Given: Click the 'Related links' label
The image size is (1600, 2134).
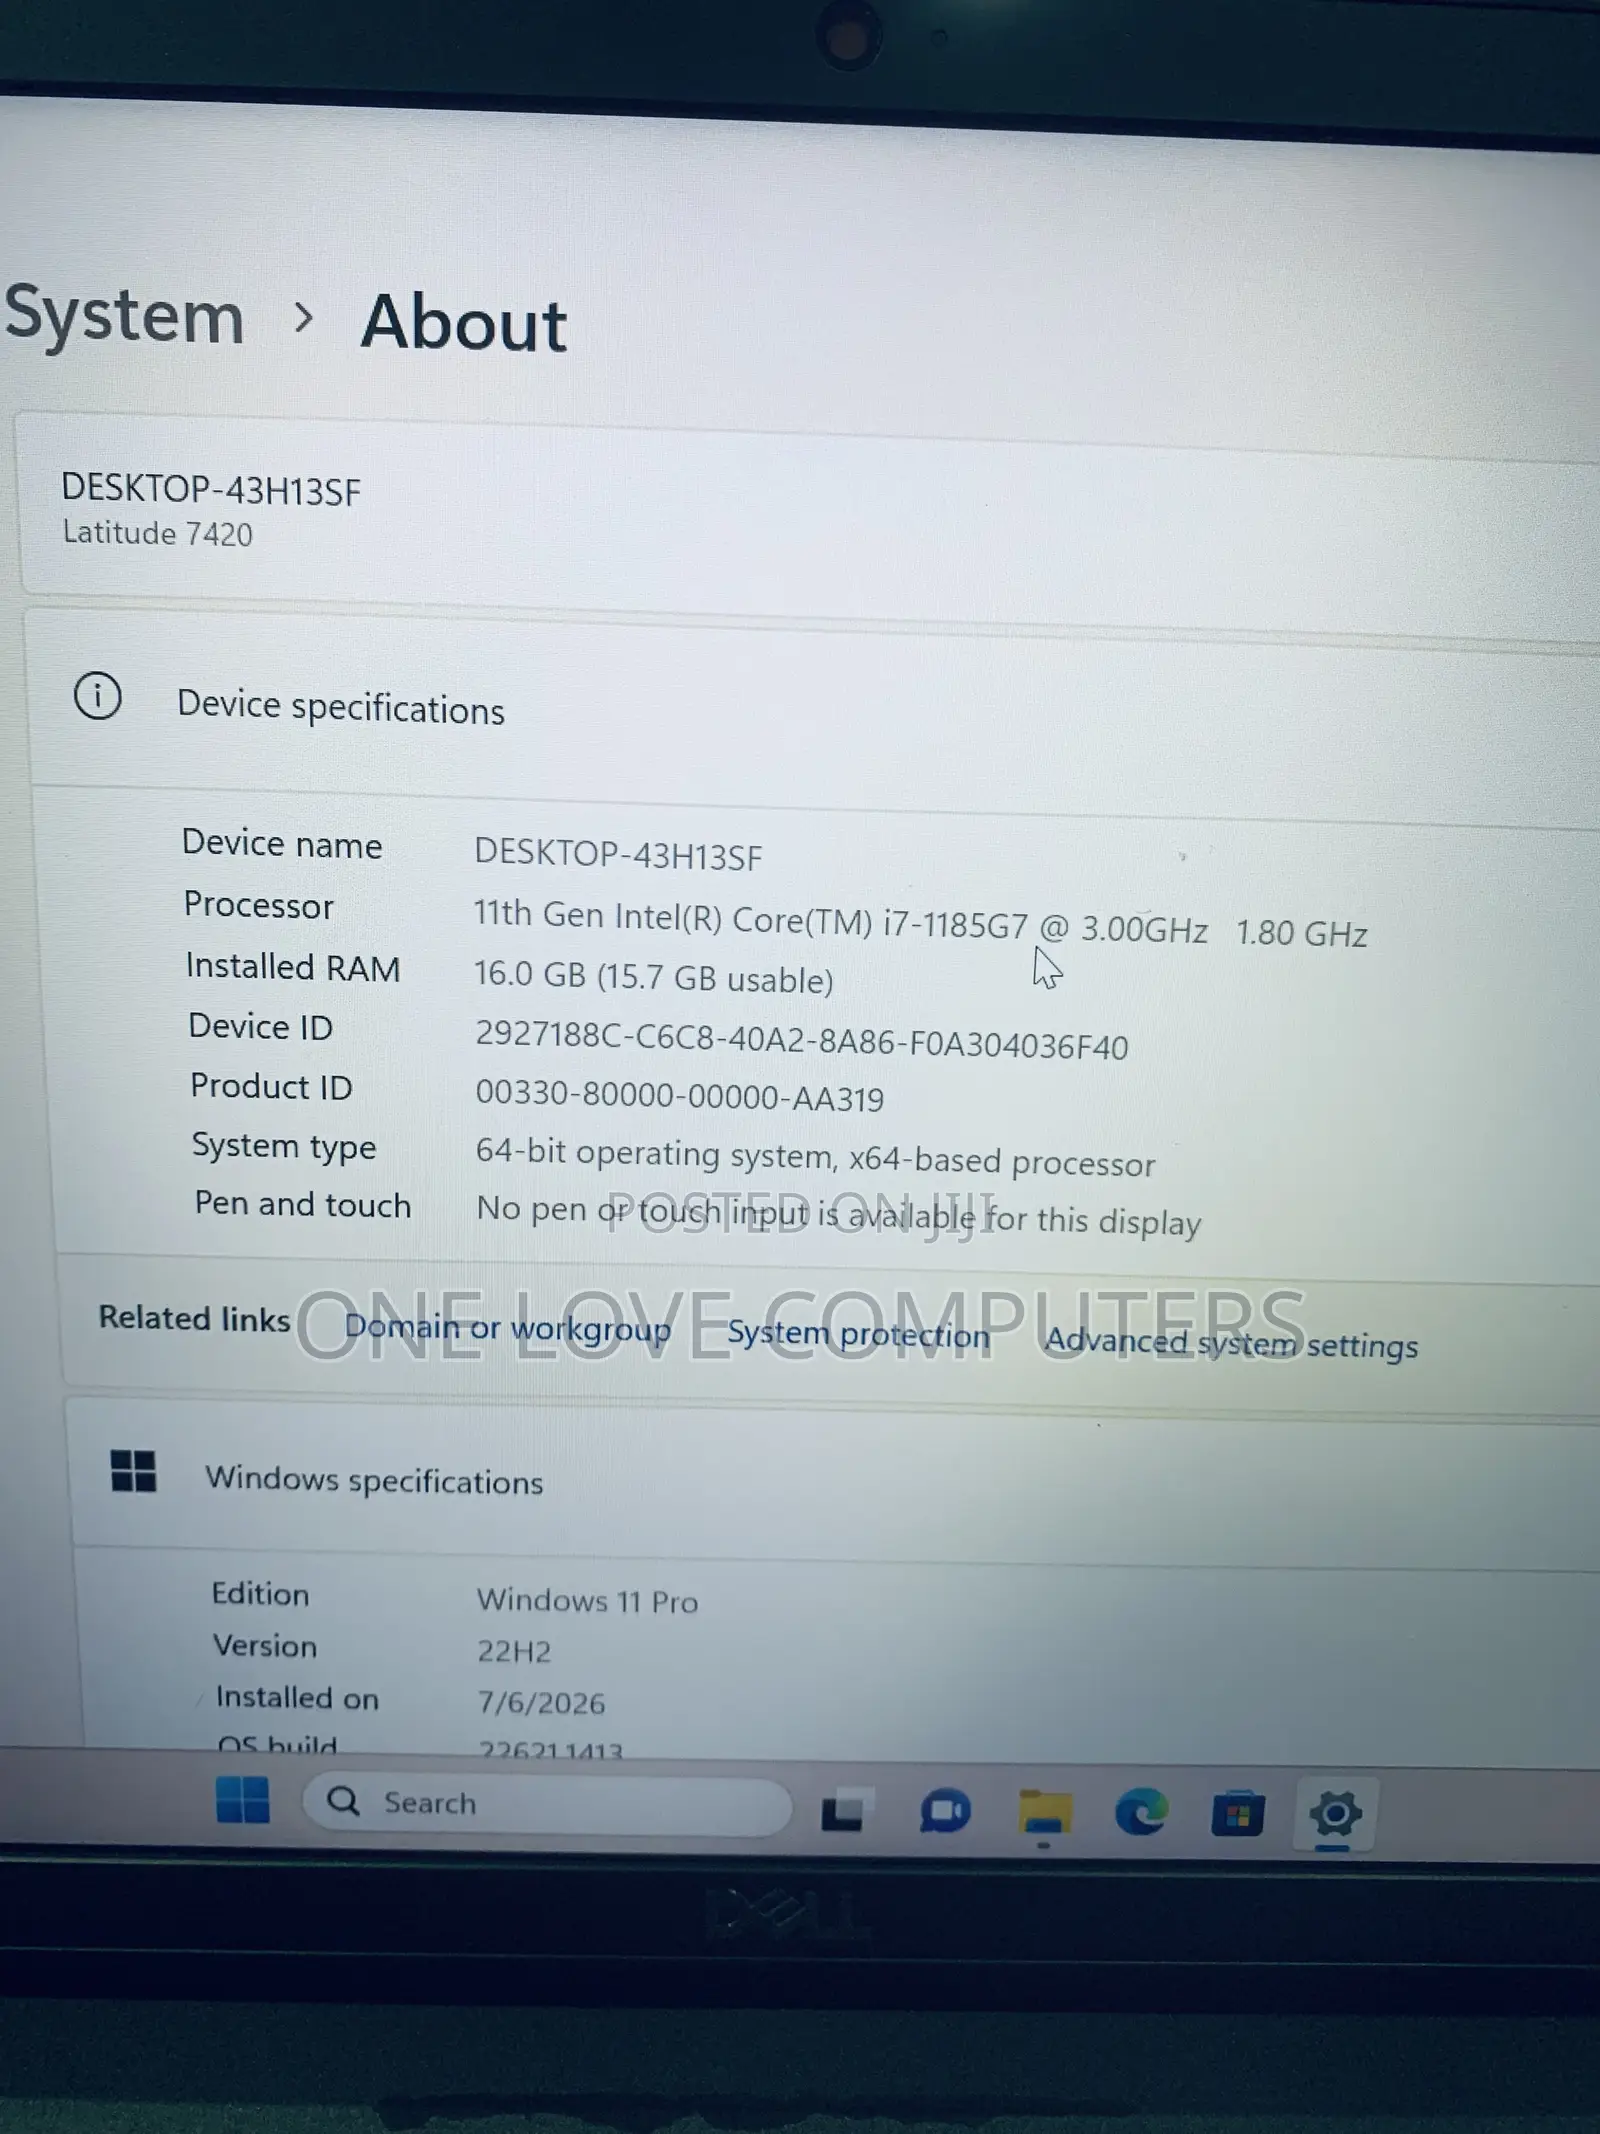Looking at the screenshot, I should [194, 1318].
